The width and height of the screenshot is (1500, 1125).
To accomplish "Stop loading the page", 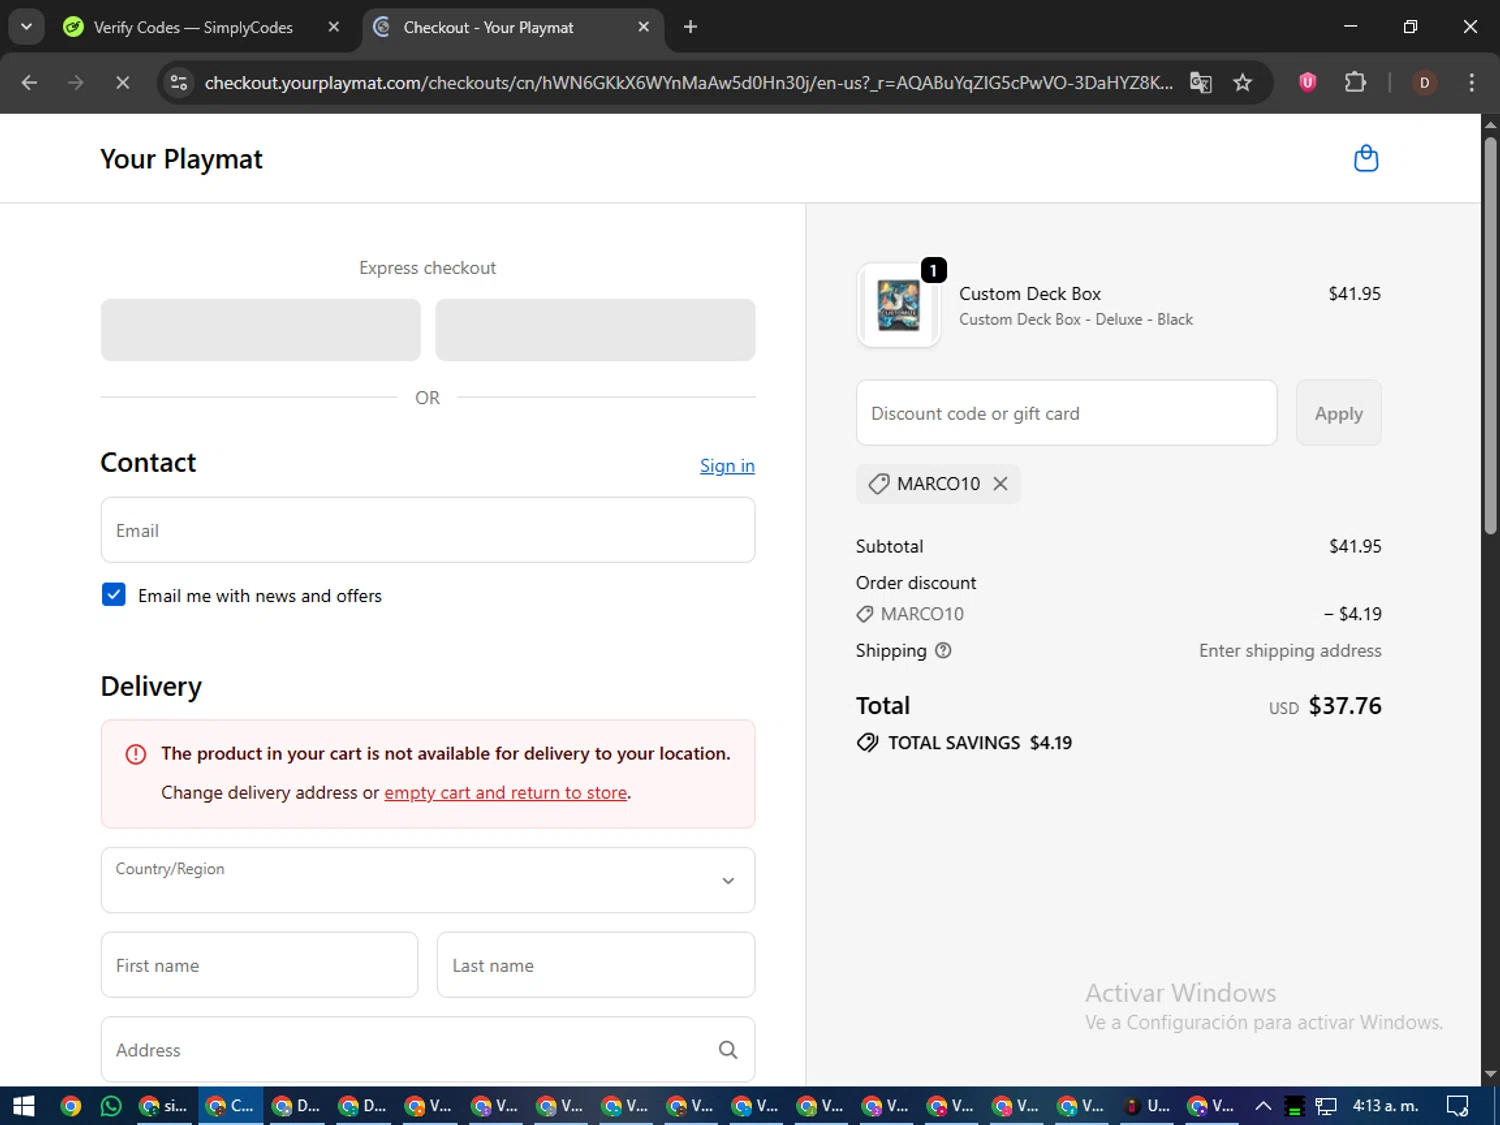I will click(x=122, y=83).
